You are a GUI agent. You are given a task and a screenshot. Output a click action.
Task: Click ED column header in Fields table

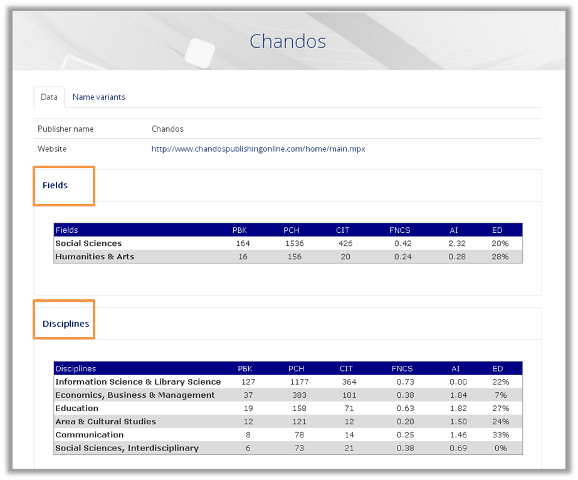497,230
